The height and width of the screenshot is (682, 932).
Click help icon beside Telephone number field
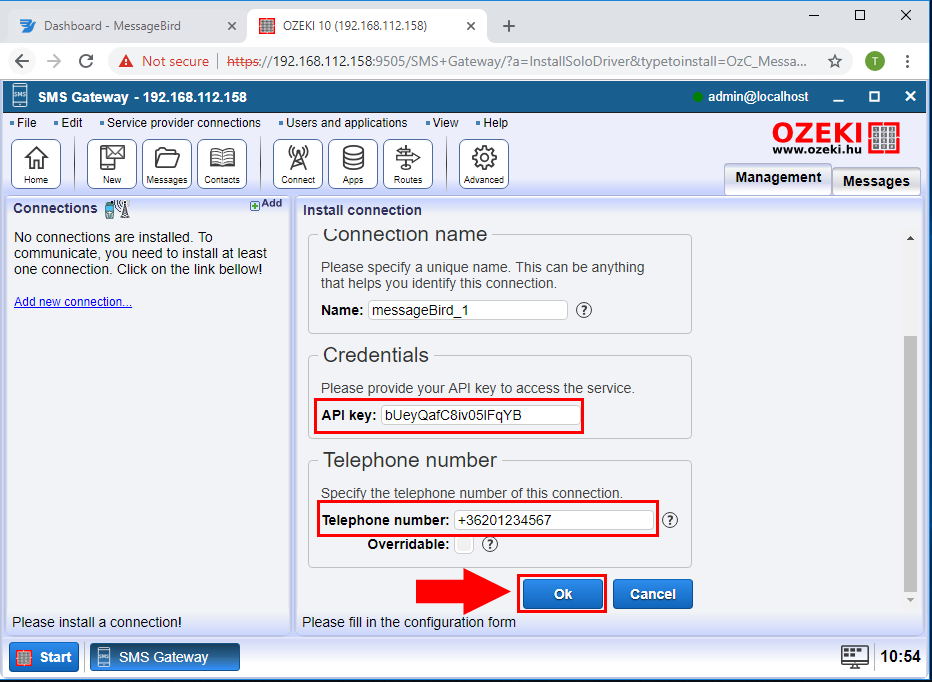pyautogui.click(x=670, y=520)
